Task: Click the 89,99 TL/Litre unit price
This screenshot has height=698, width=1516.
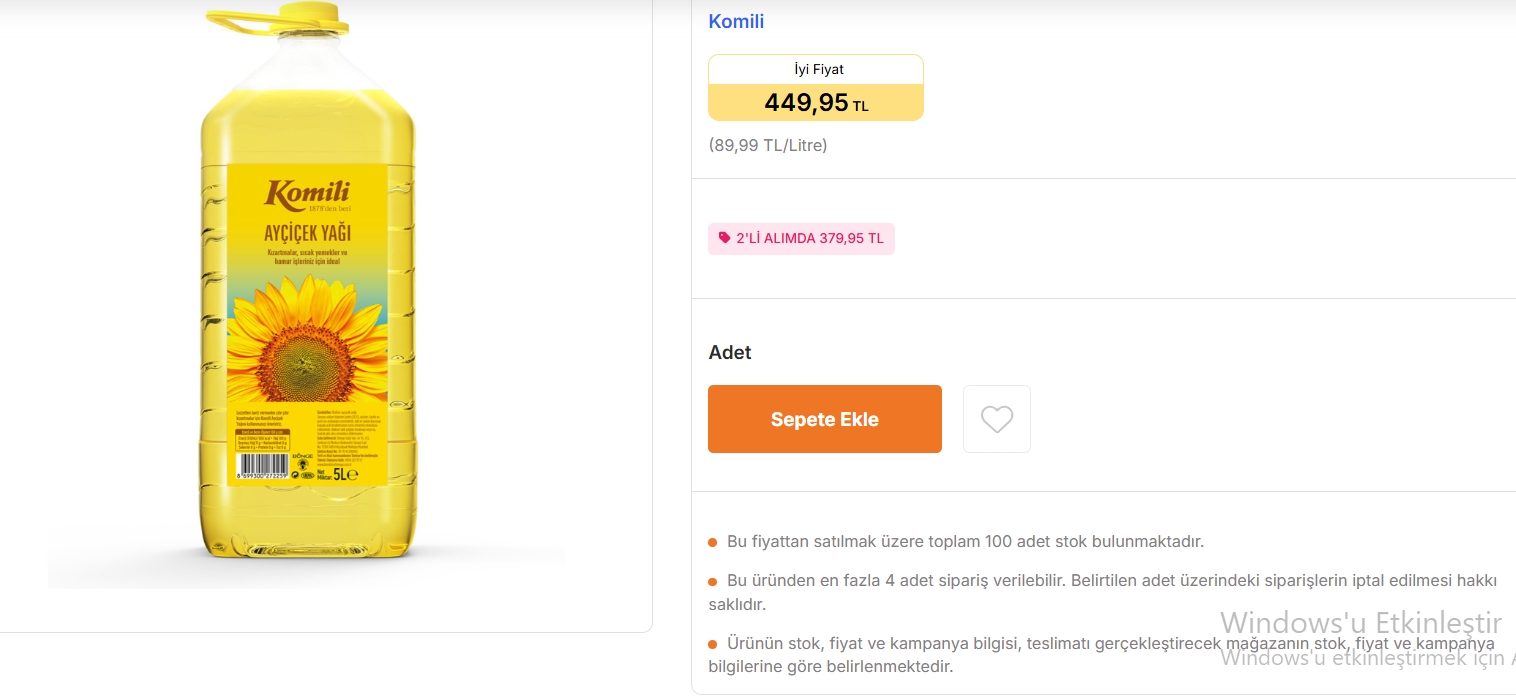Action: point(768,145)
